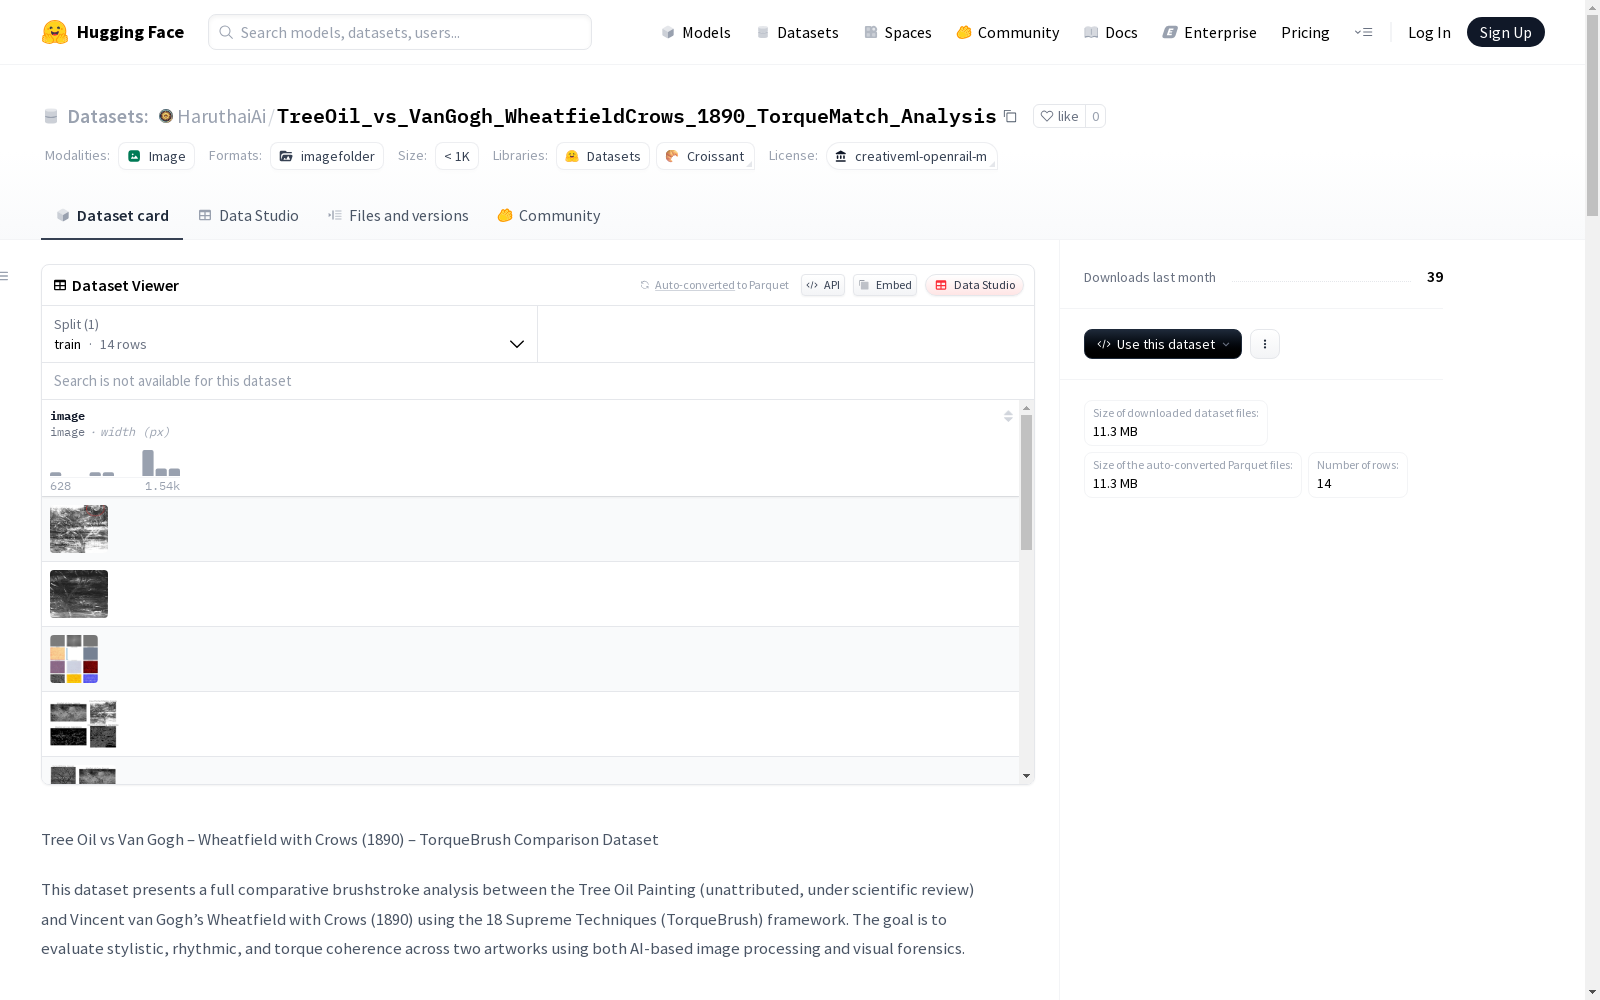Click Log In
The image size is (1600, 1000).
click(x=1429, y=32)
